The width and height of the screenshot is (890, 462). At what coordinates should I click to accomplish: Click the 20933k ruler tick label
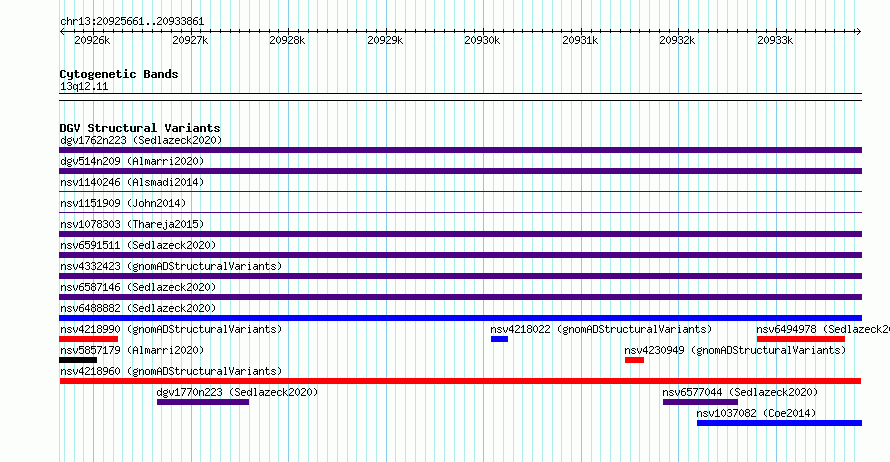click(775, 40)
